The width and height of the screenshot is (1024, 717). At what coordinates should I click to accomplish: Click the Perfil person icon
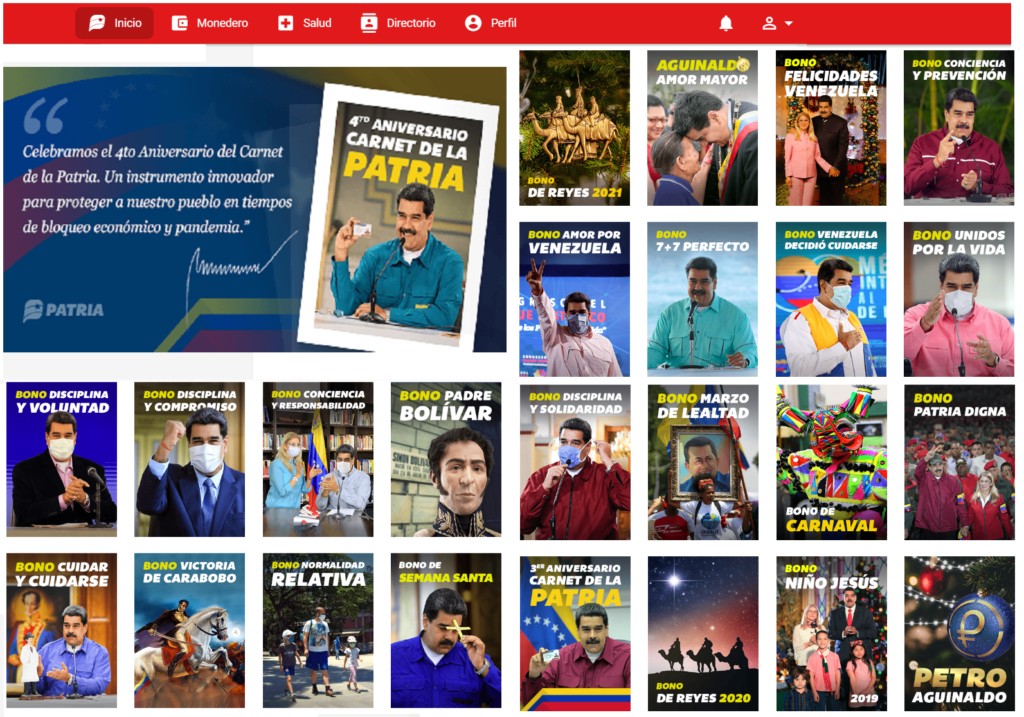coord(473,23)
